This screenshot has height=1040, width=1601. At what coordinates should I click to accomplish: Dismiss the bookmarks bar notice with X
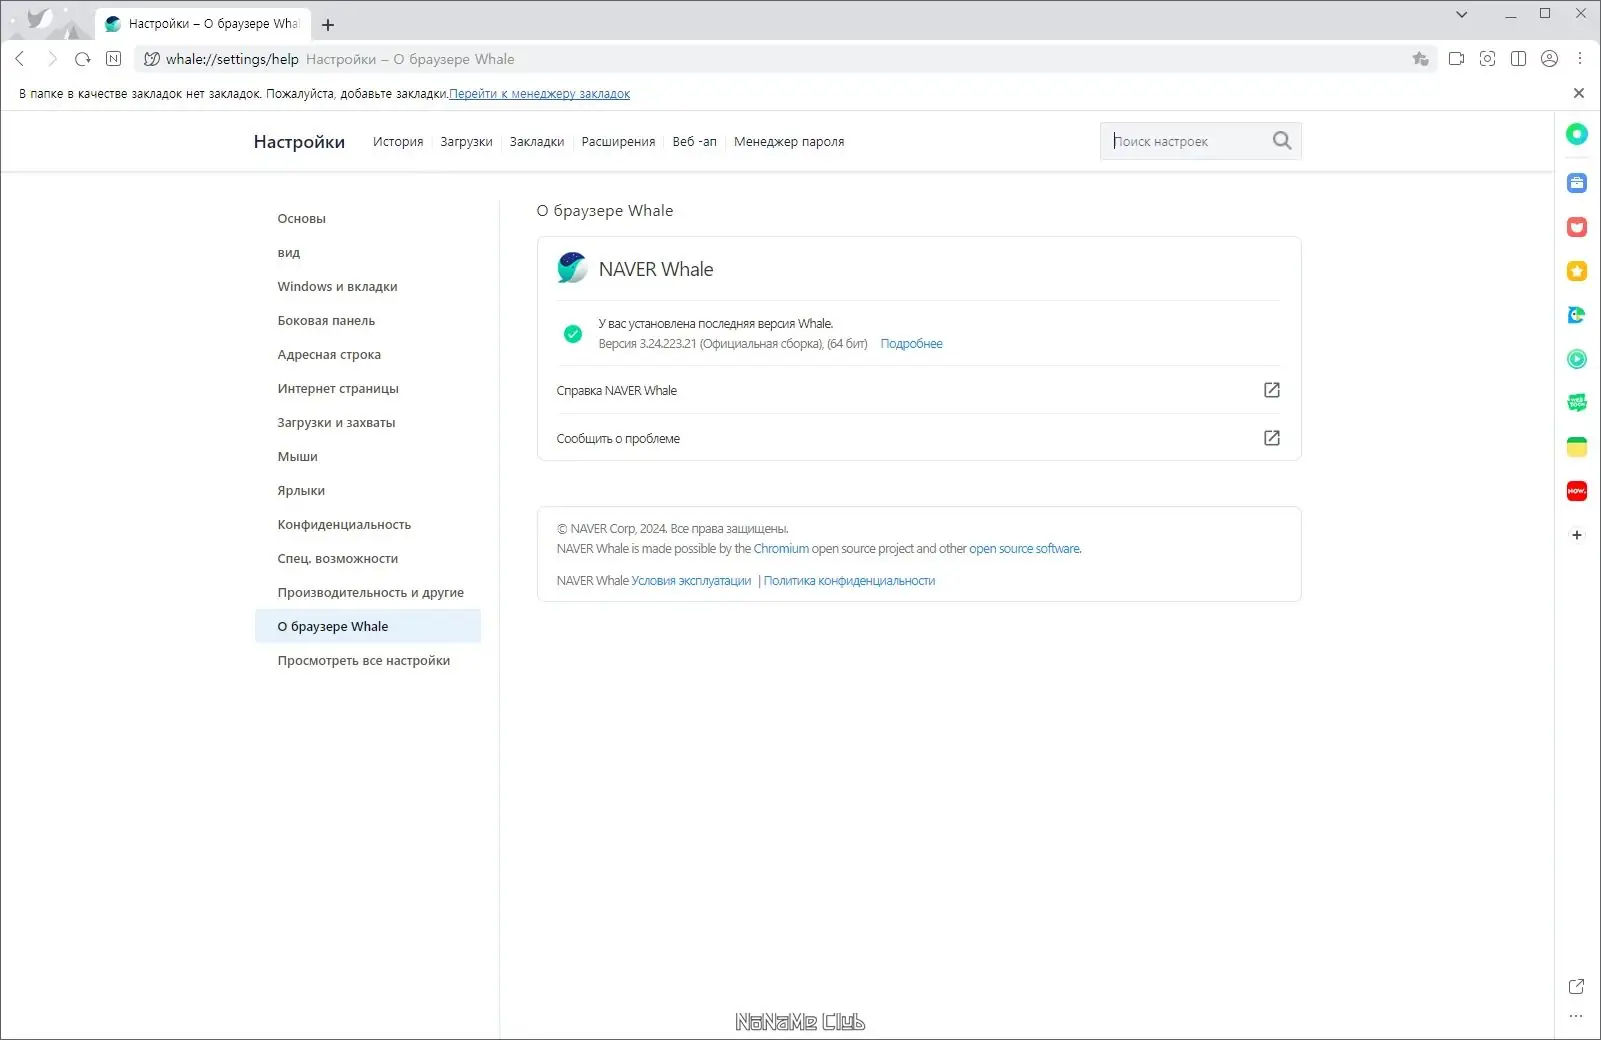(1579, 93)
